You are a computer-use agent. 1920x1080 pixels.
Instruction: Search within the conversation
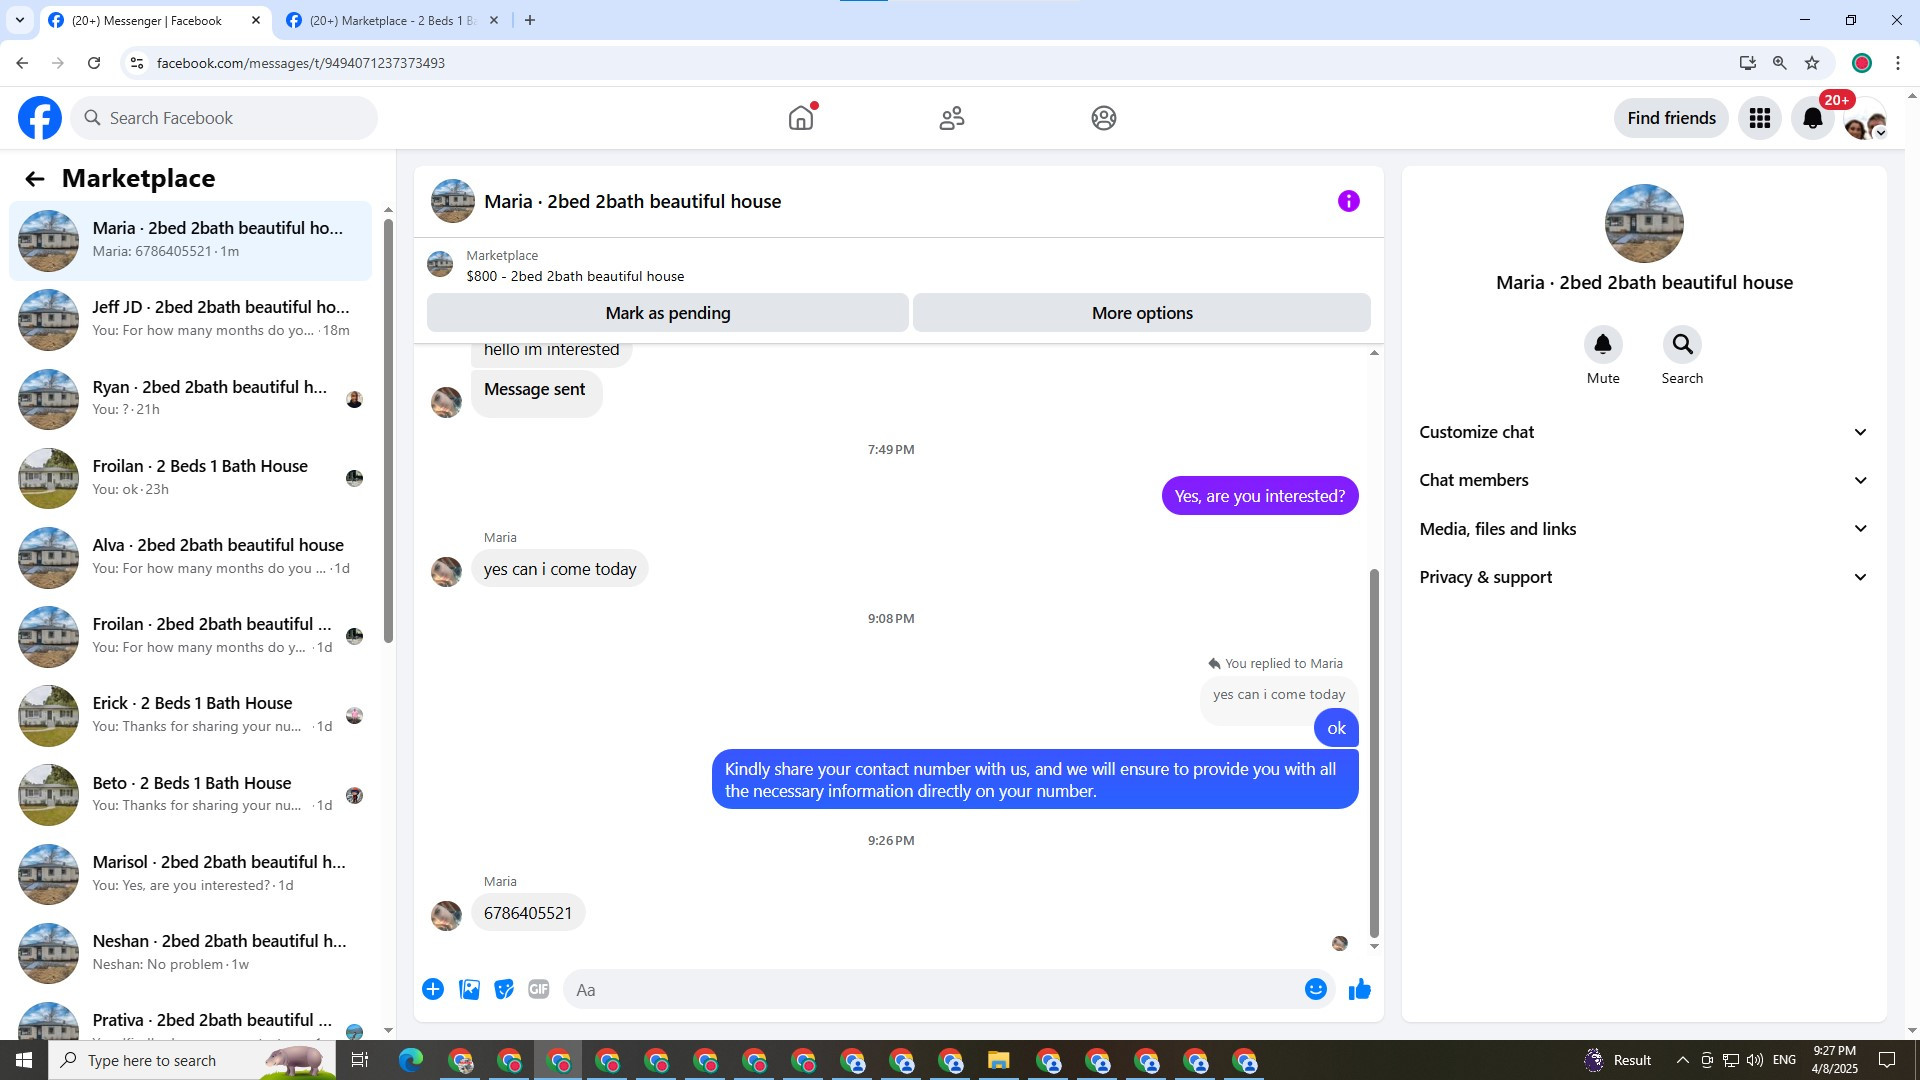coord(1682,345)
